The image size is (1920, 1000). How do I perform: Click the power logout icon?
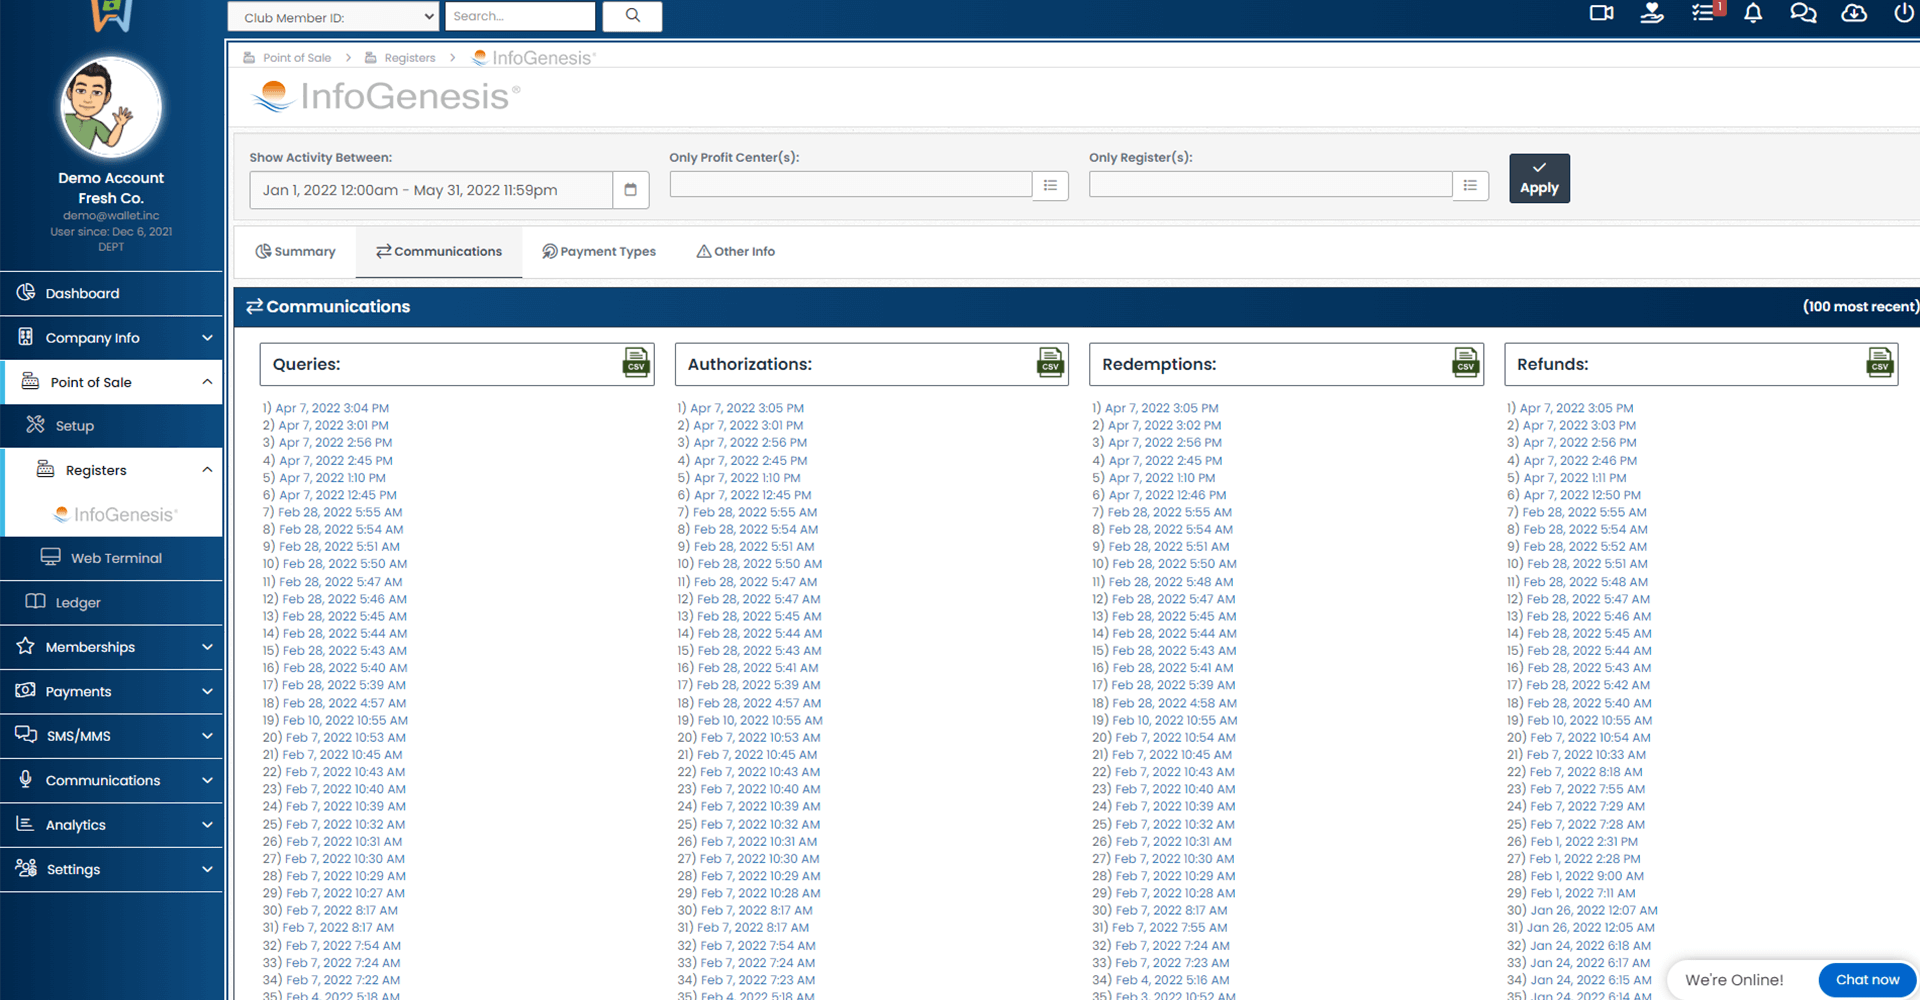pyautogui.click(x=1903, y=14)
